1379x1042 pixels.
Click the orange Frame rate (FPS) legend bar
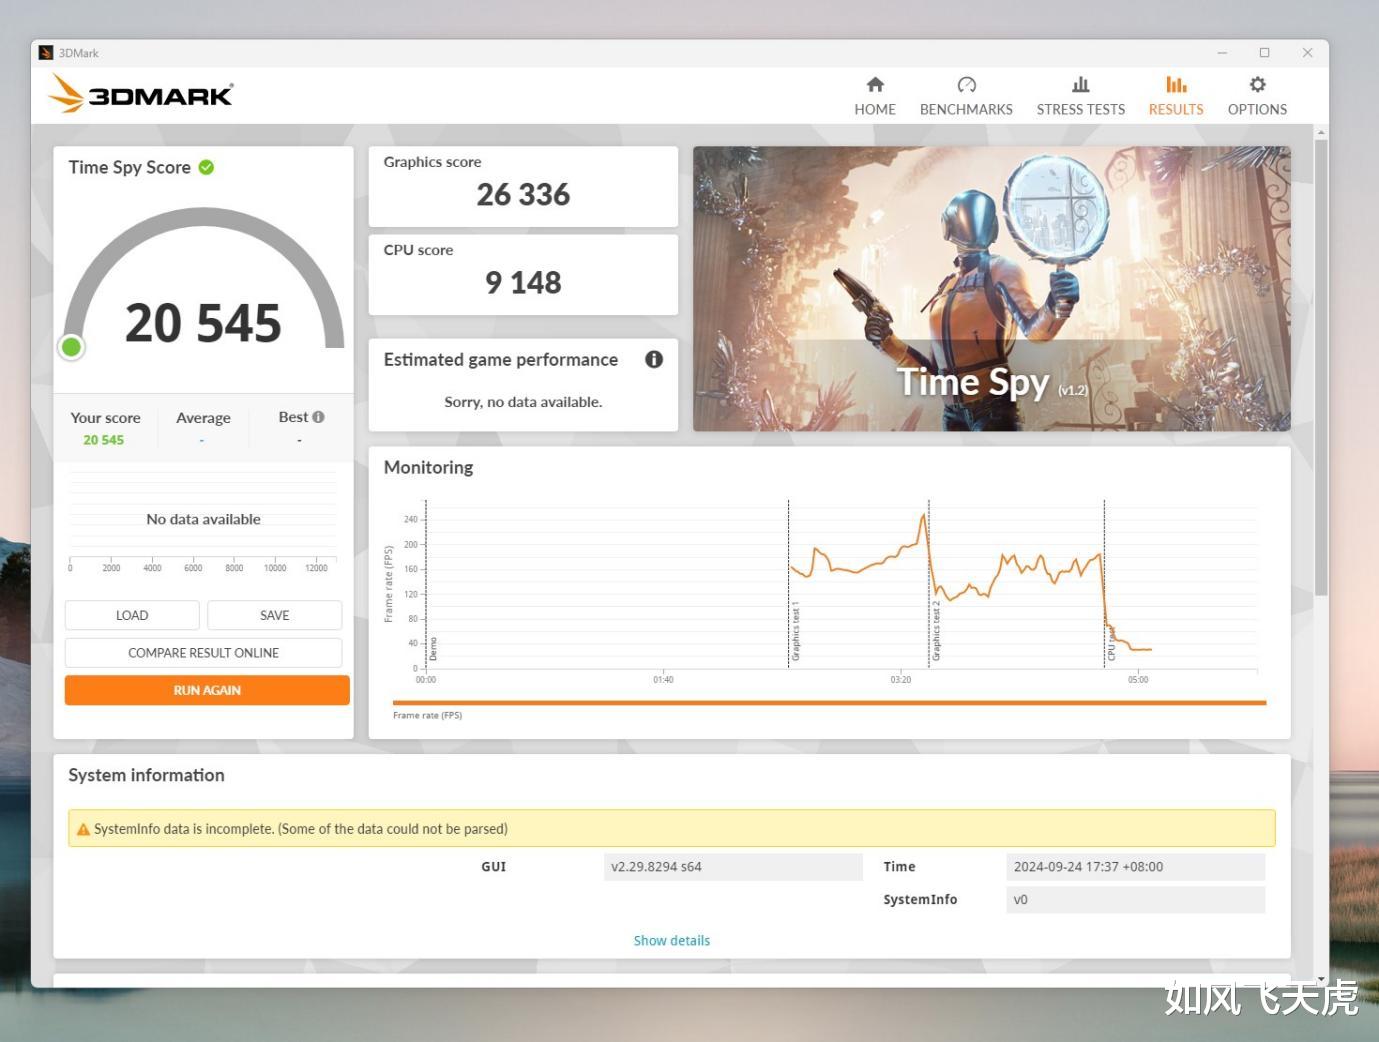(x=829, y=703)
